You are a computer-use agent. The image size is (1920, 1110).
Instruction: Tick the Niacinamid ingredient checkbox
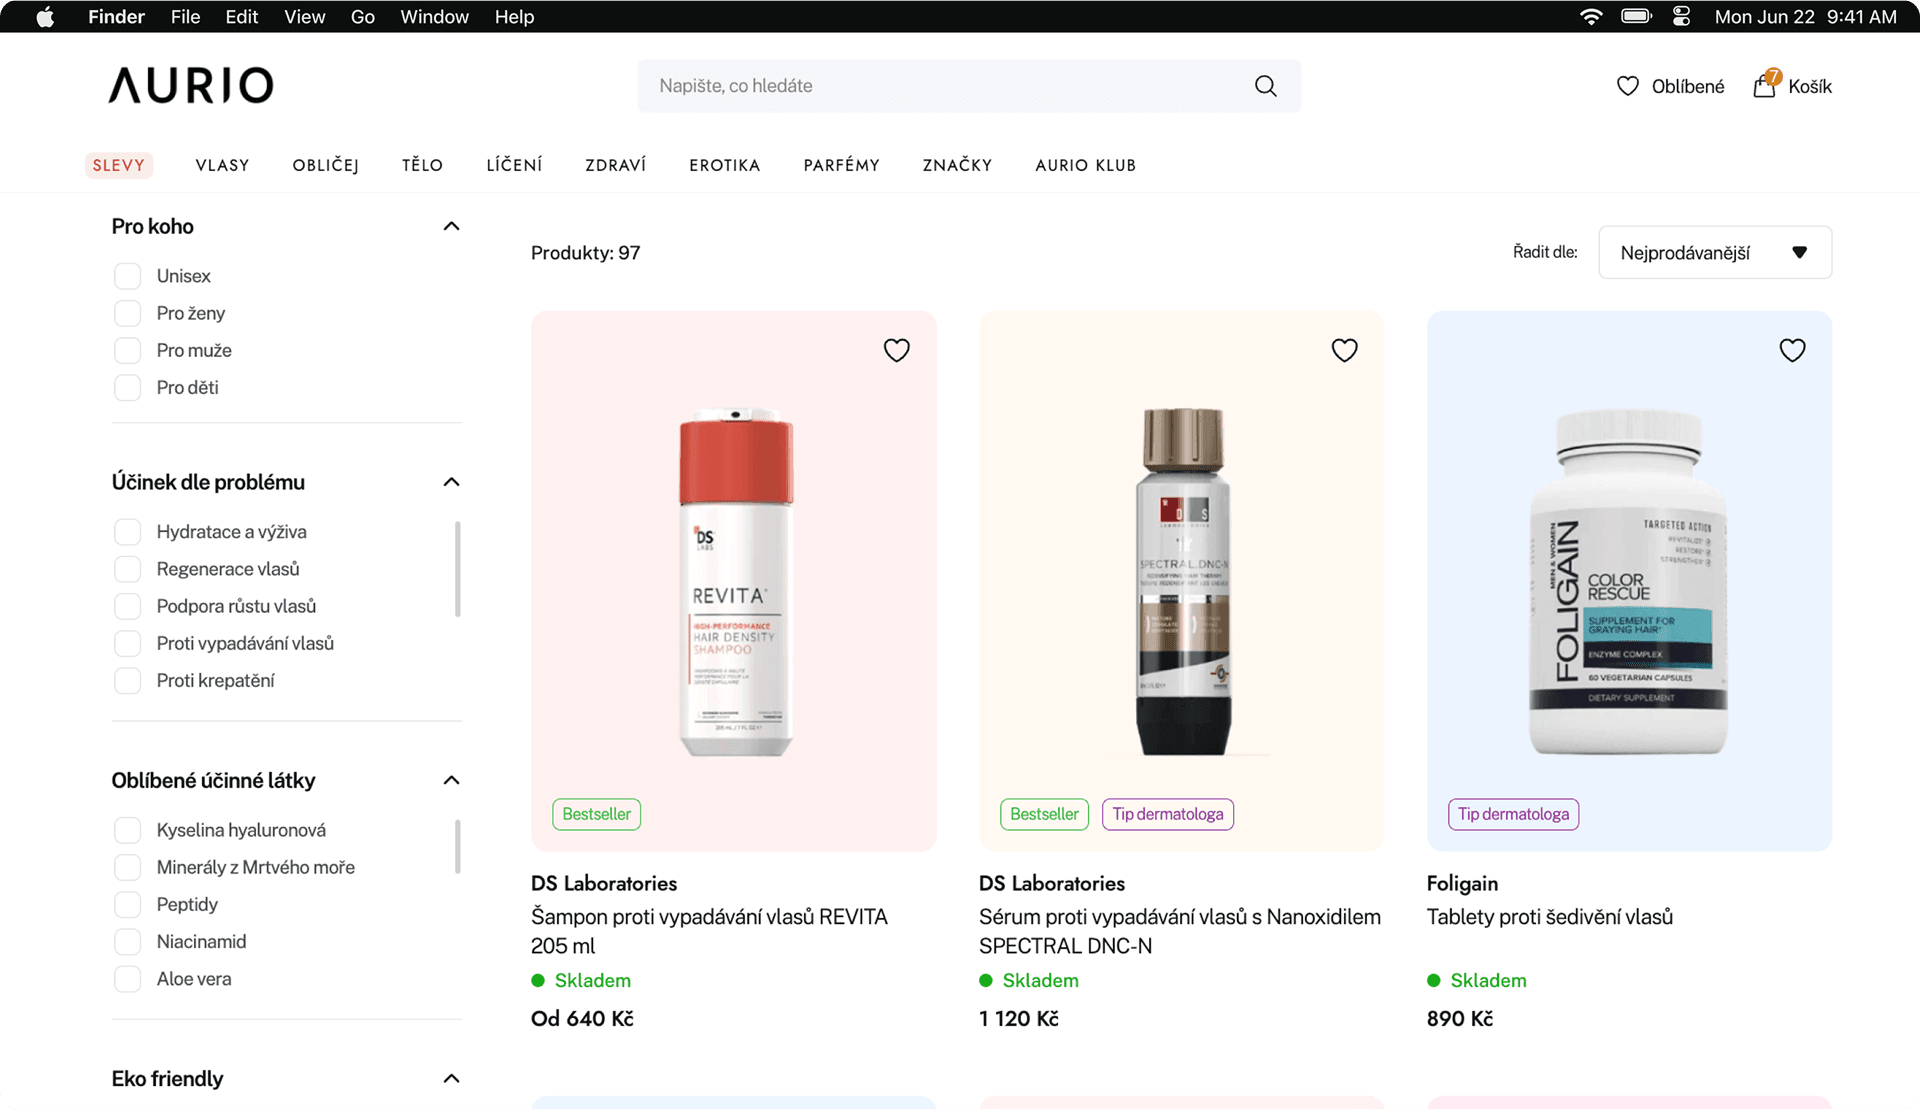[127, 942]
